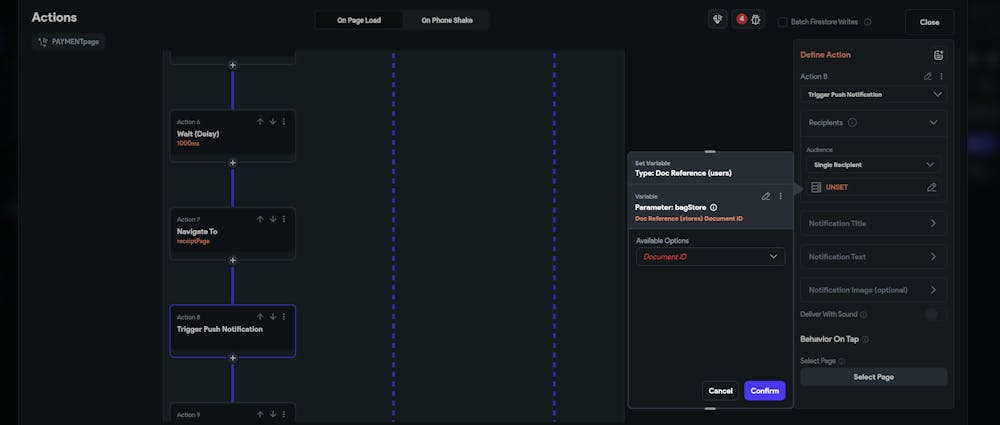1000x425 pixels.
Task: Click the 'Type: Doc Reference (users)' text
Action: tap(683, 173)
